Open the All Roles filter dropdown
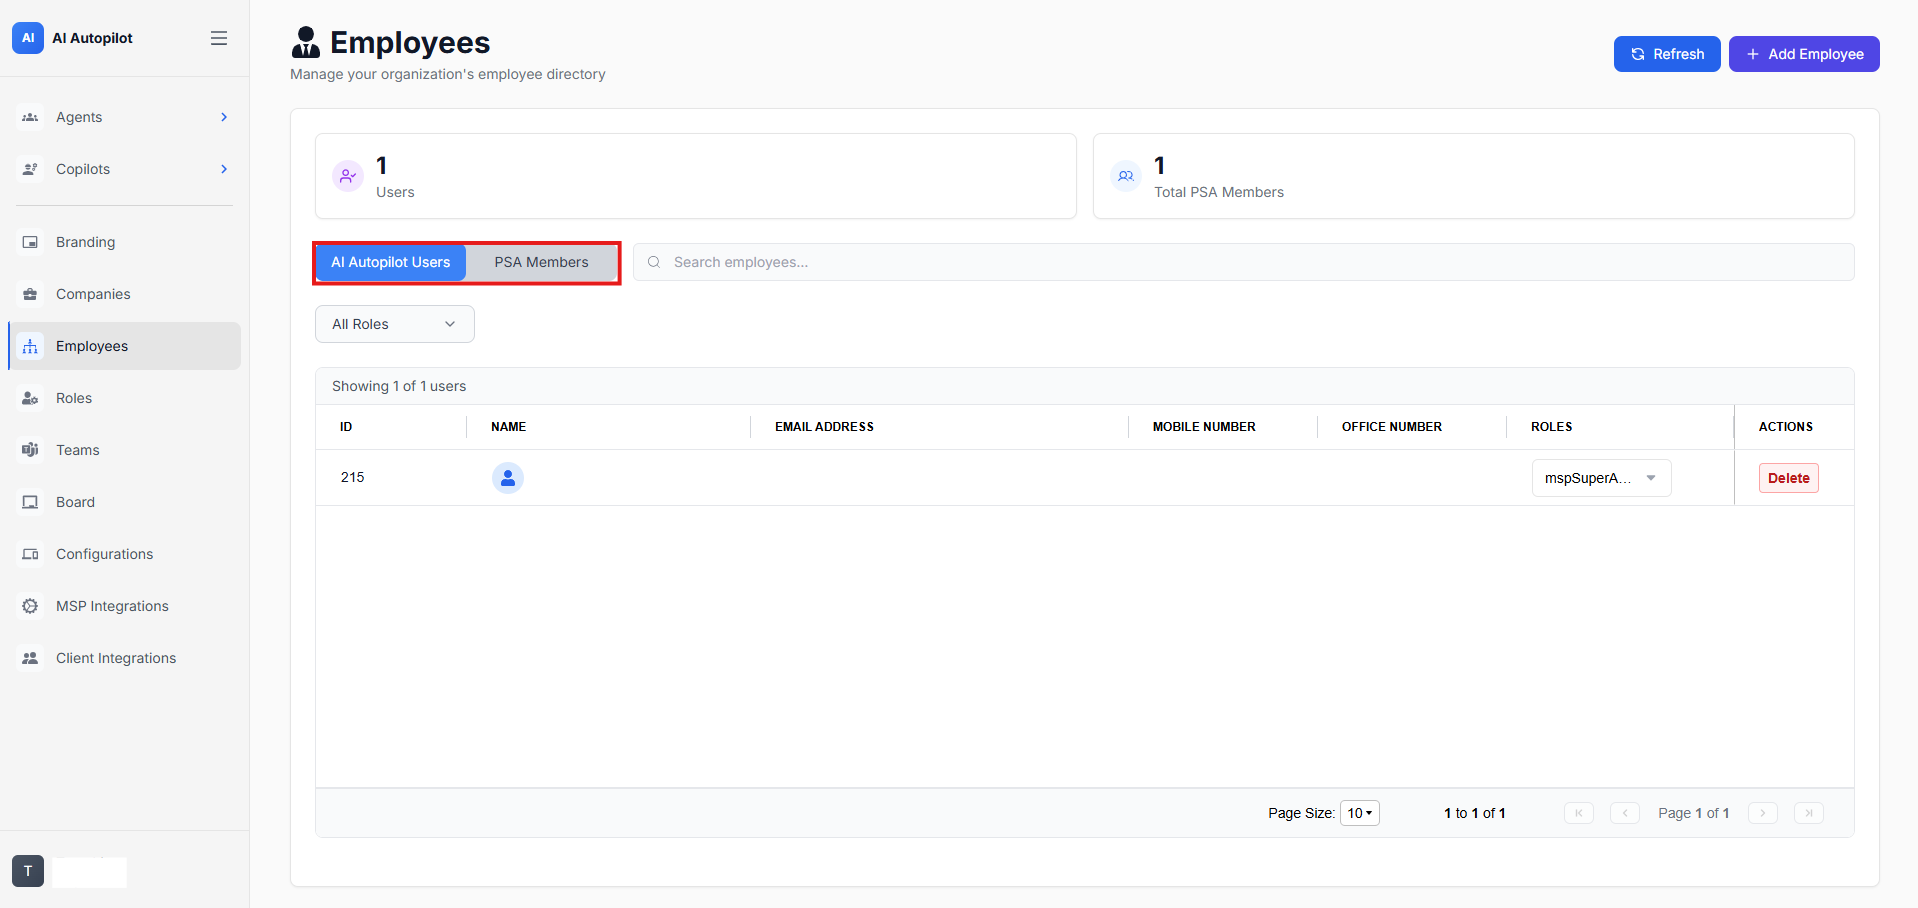Image resolution: width=1918 pixels, height=908 pixels. [x=395, y=324]
